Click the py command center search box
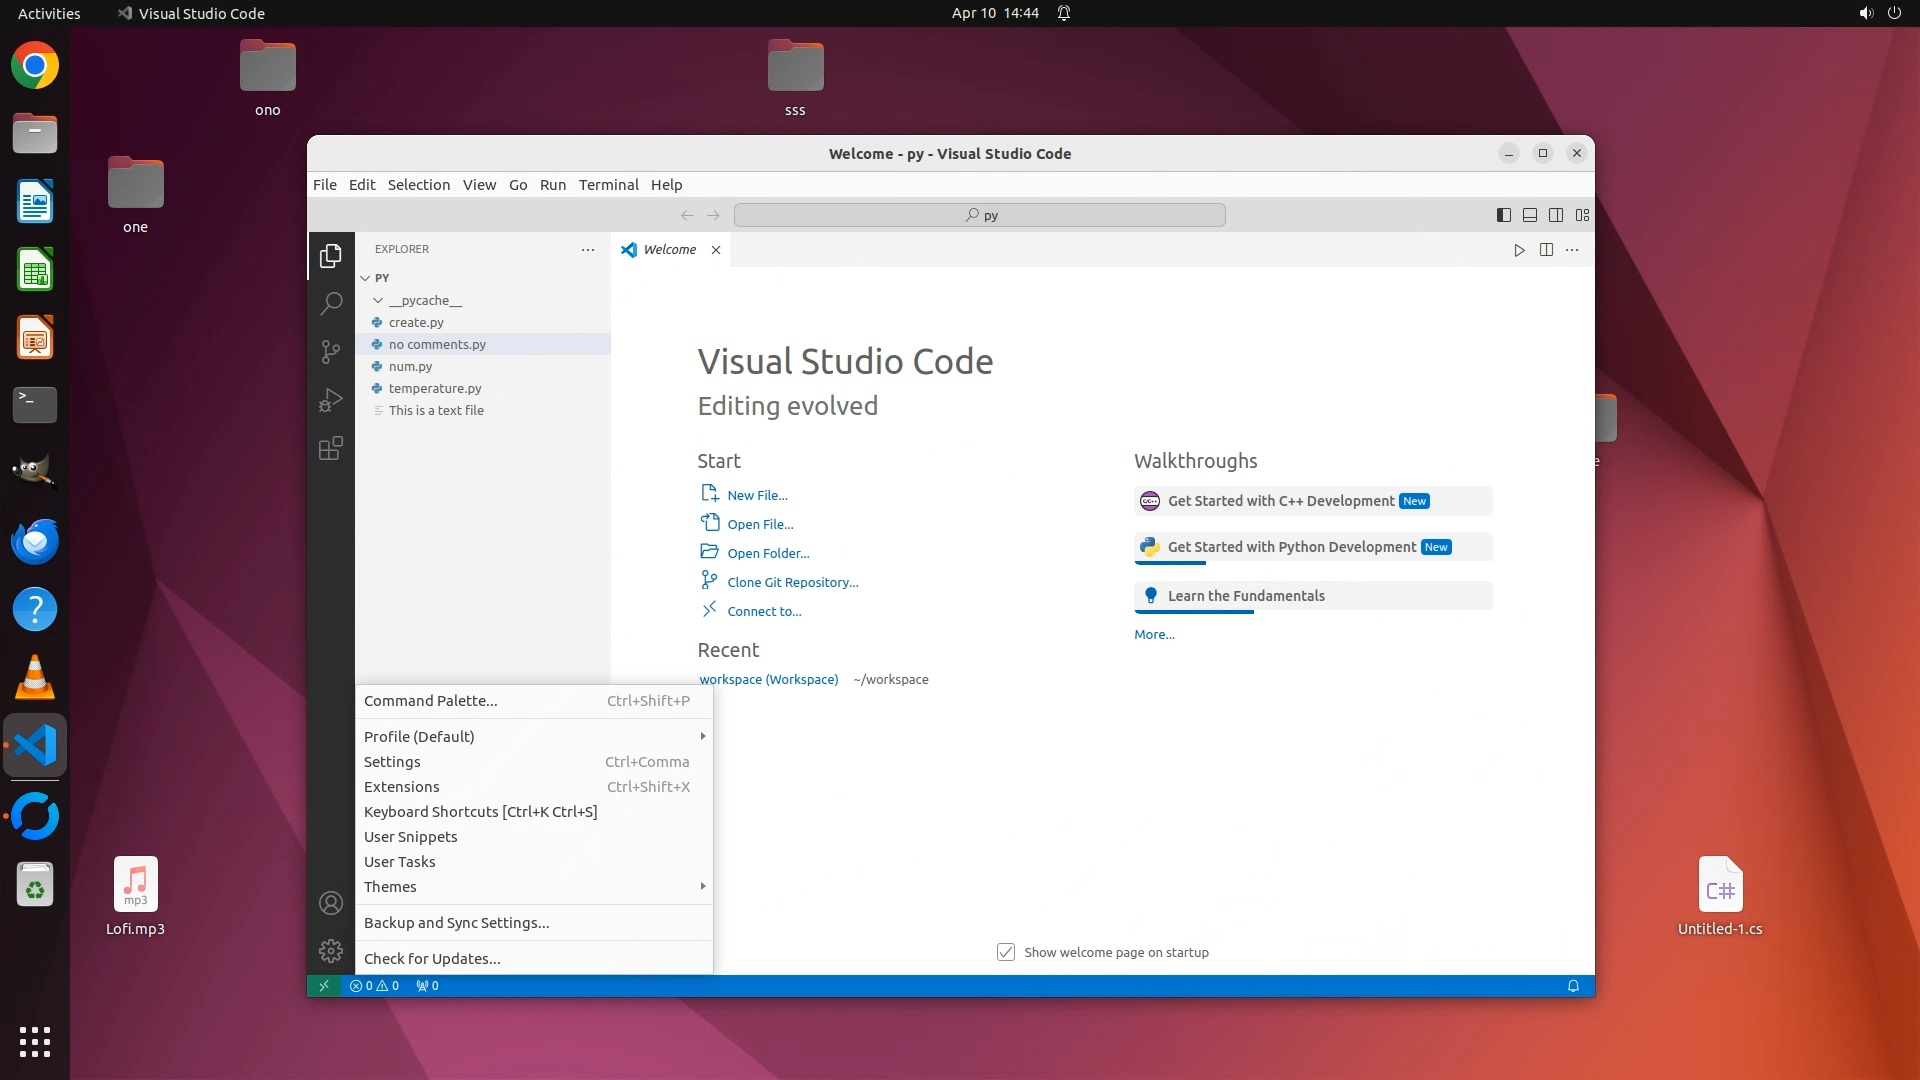 (x=979, y=215)
